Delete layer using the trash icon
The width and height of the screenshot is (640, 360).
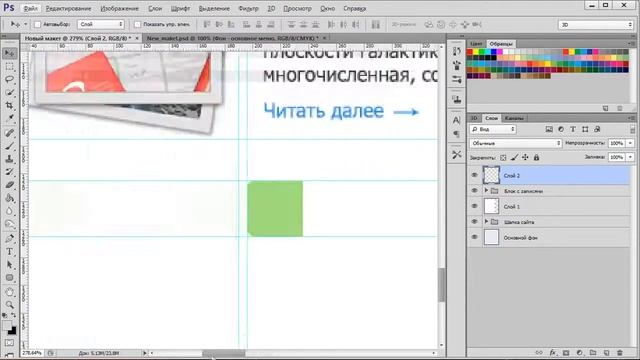point(620,353)
